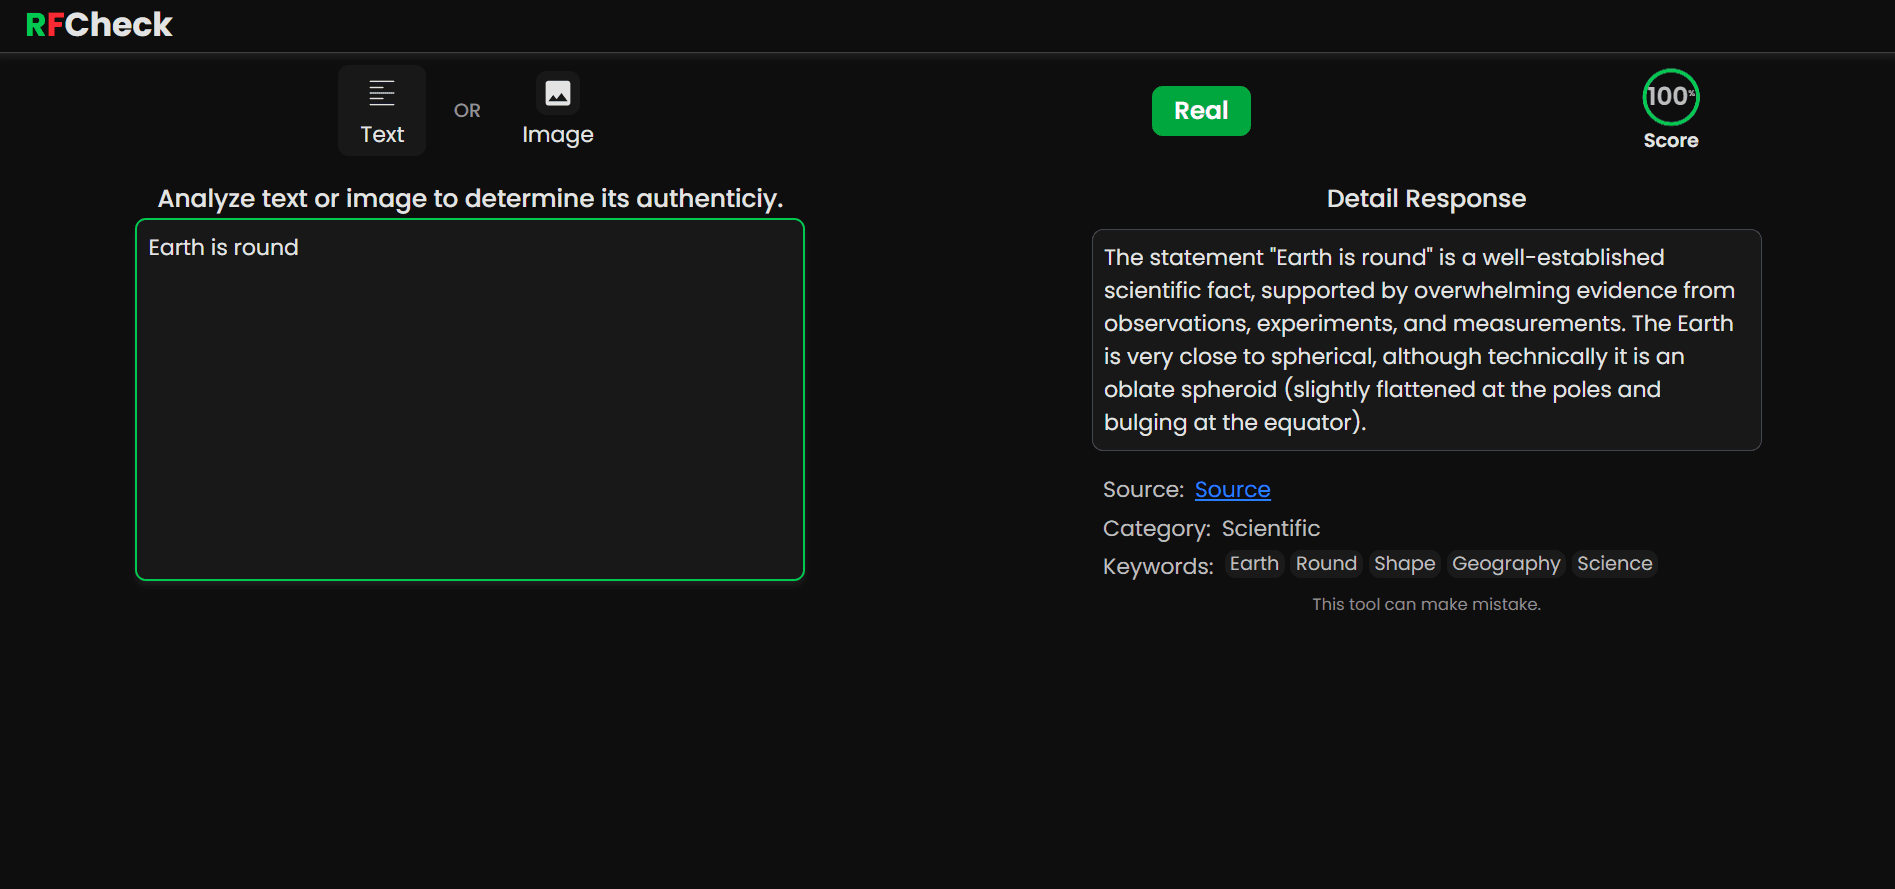Click the Geography keyword tag
The height and width of the screenshot is (889, 1895).
point(1505,564)
